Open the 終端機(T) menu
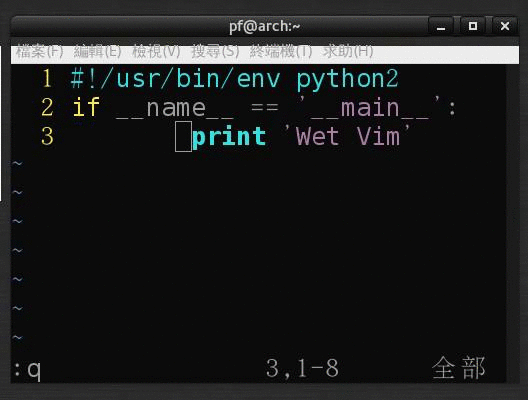This screenshot has height=400, width=528. (x=281, y=51)
